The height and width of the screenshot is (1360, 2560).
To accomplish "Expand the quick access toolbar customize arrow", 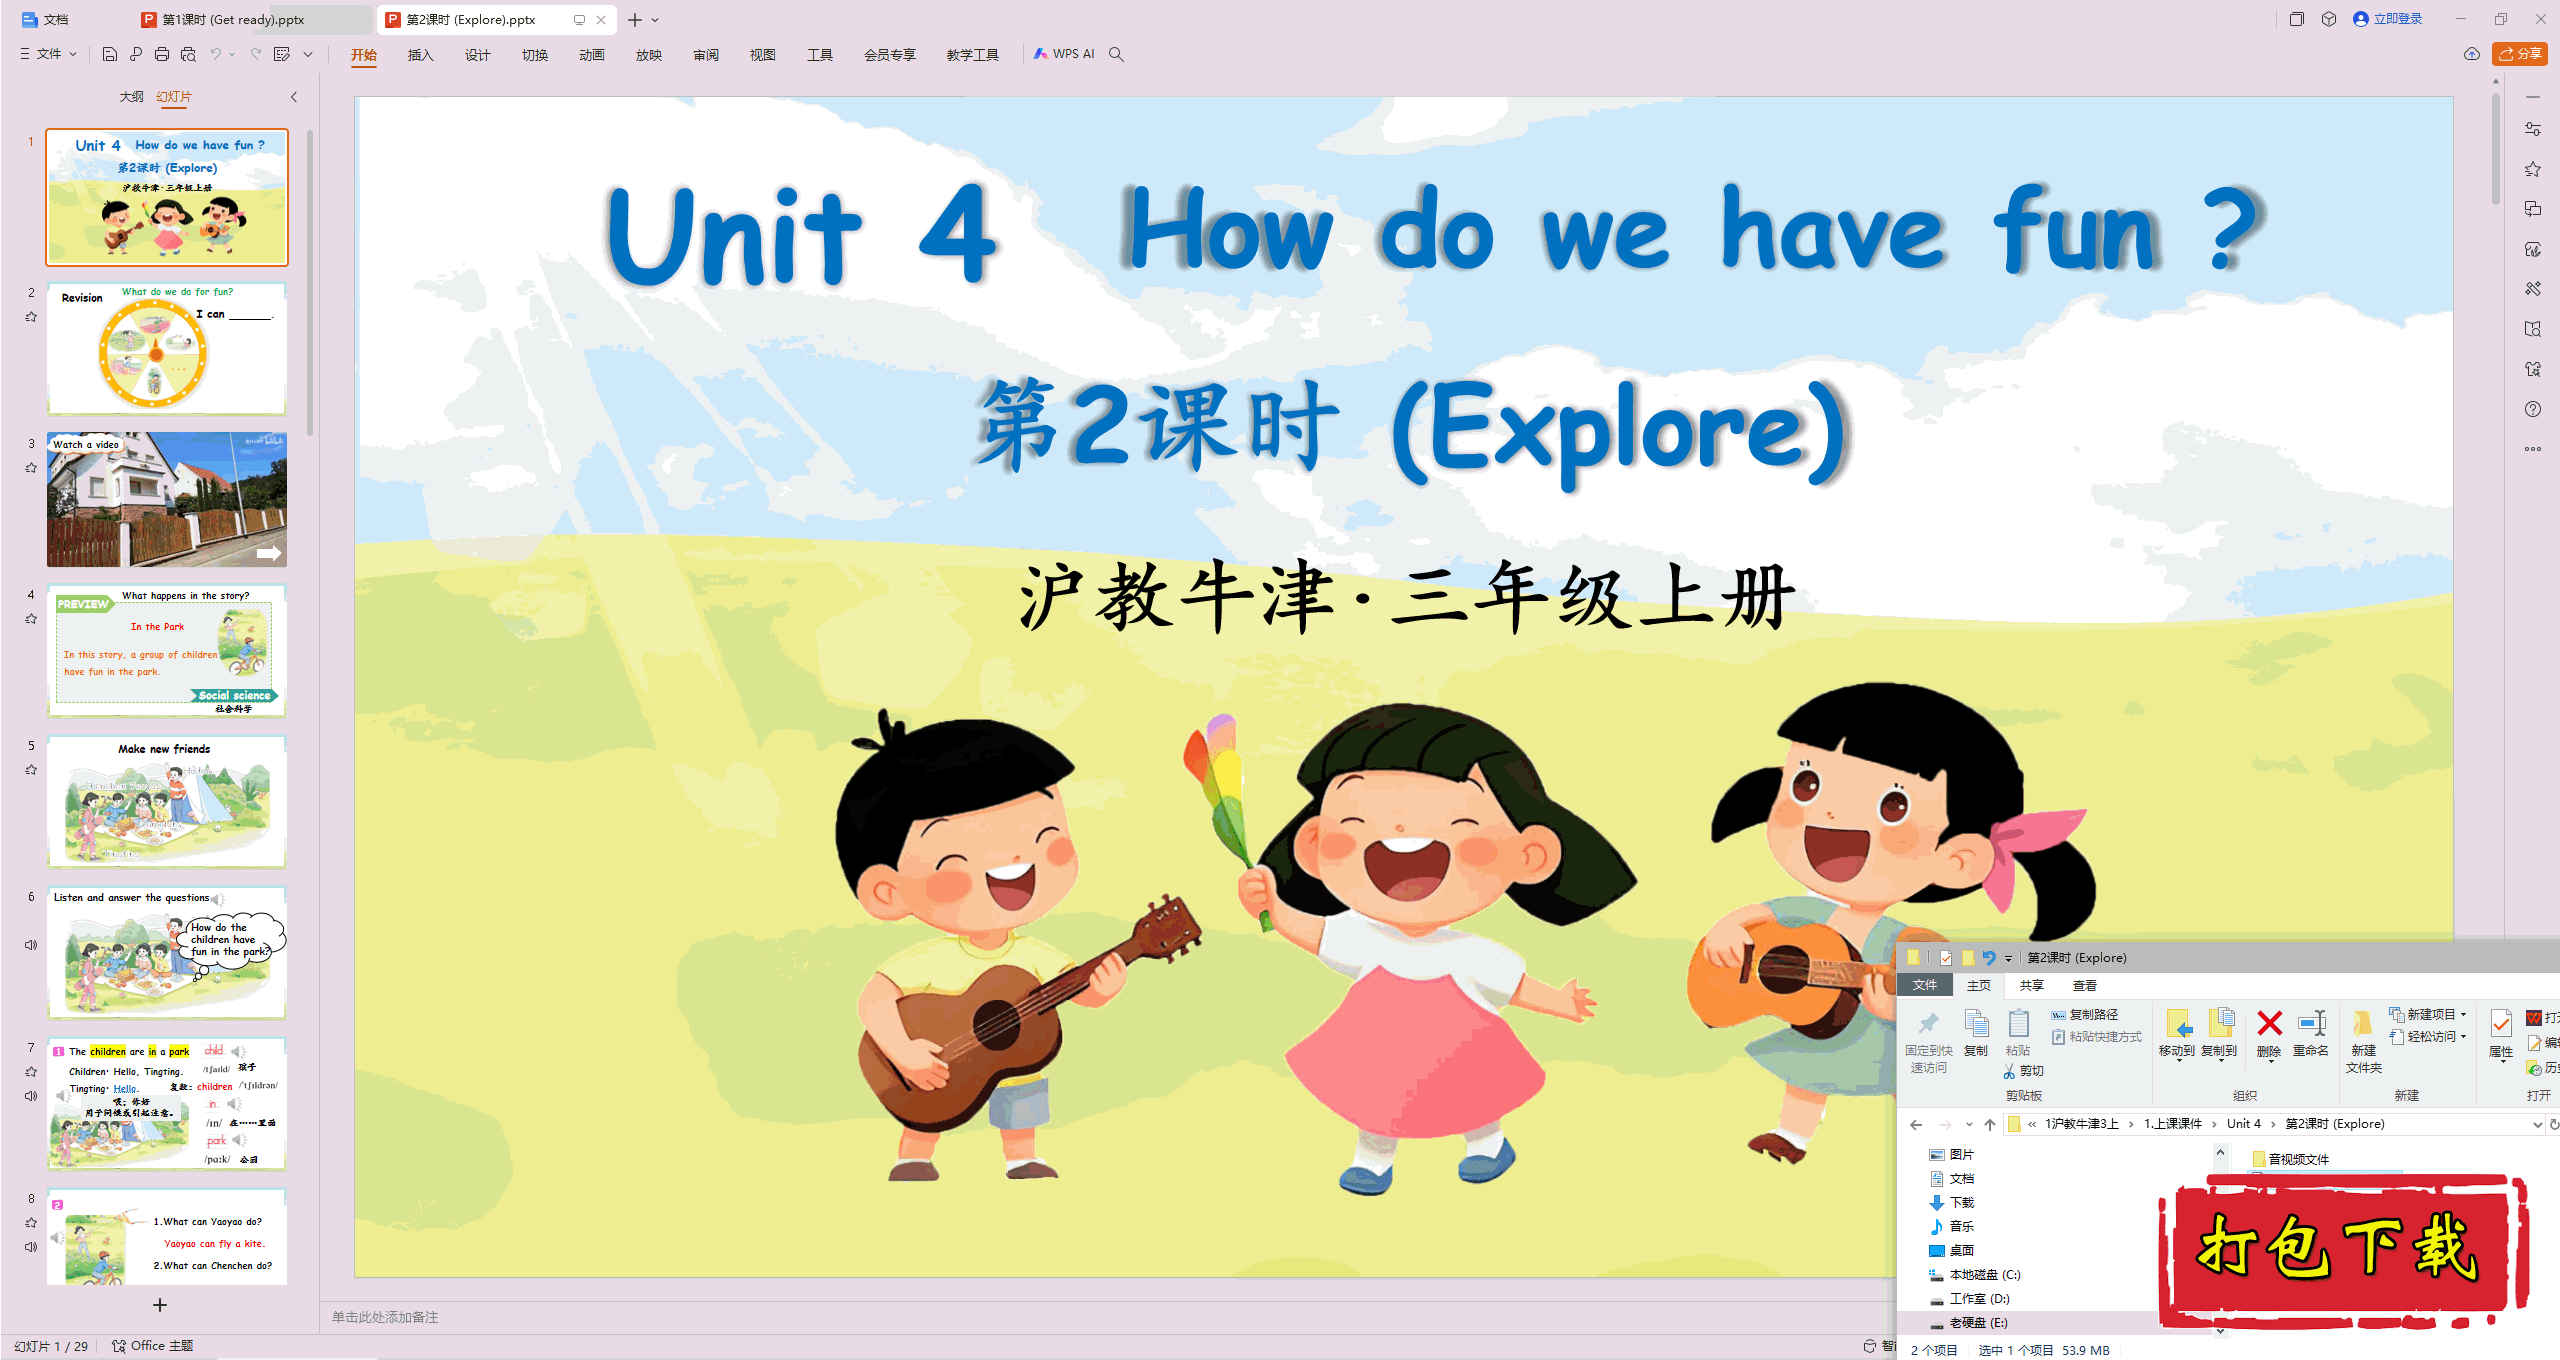I will coord(308,54).
